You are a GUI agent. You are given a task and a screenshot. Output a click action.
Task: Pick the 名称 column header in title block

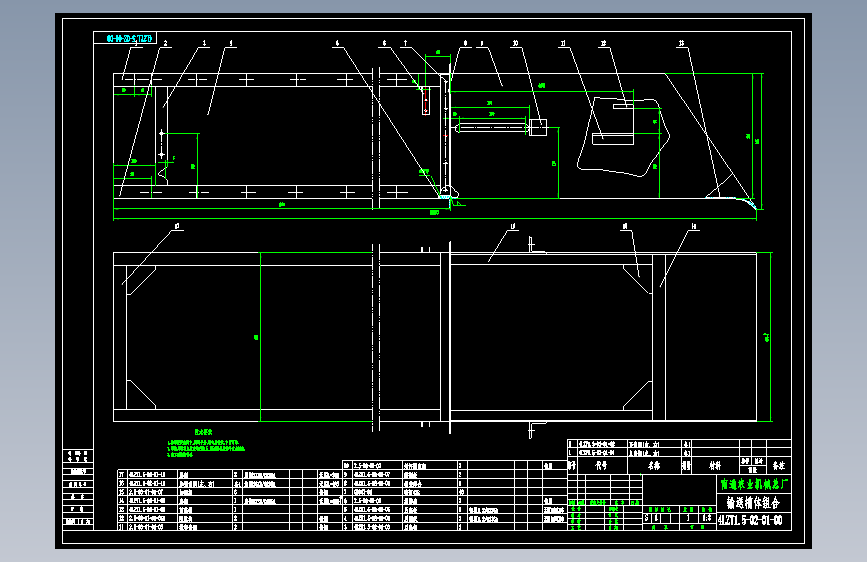[654, 466]
